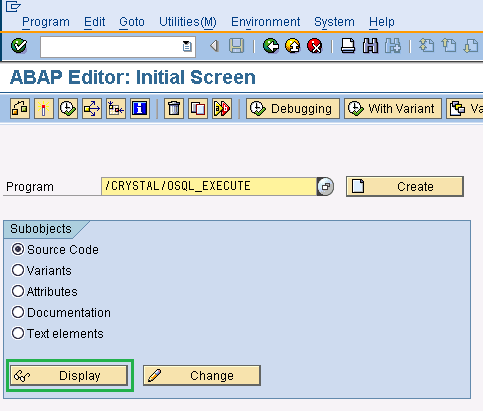This screenshot has height=411, width=483.
Task: Click the Check syntax icon
Action: (20, 108)
